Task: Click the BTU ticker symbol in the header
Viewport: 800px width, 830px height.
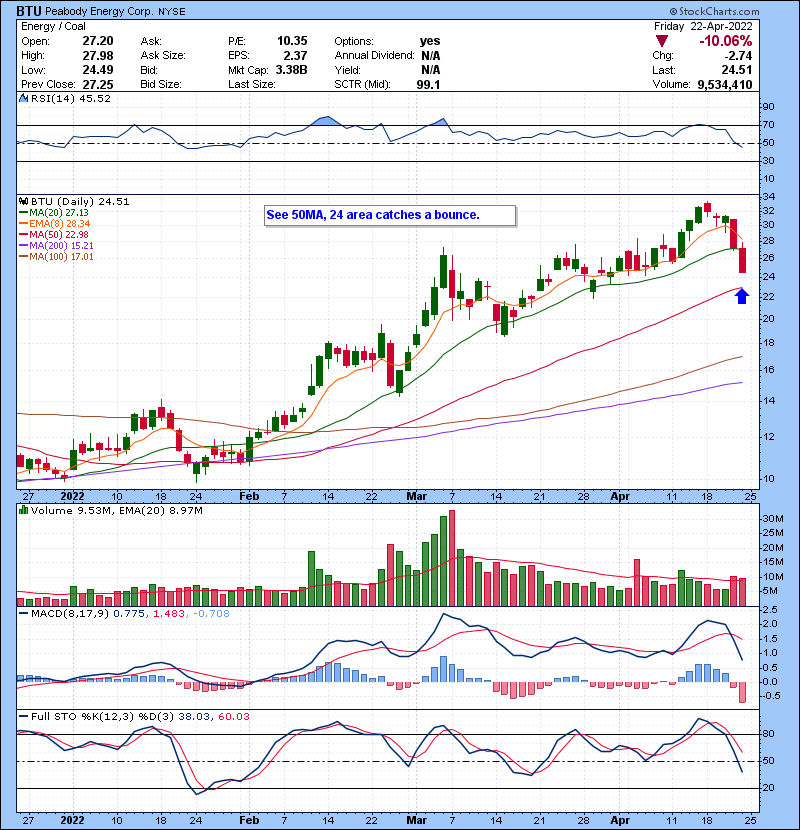Action: tap(28, 11)
